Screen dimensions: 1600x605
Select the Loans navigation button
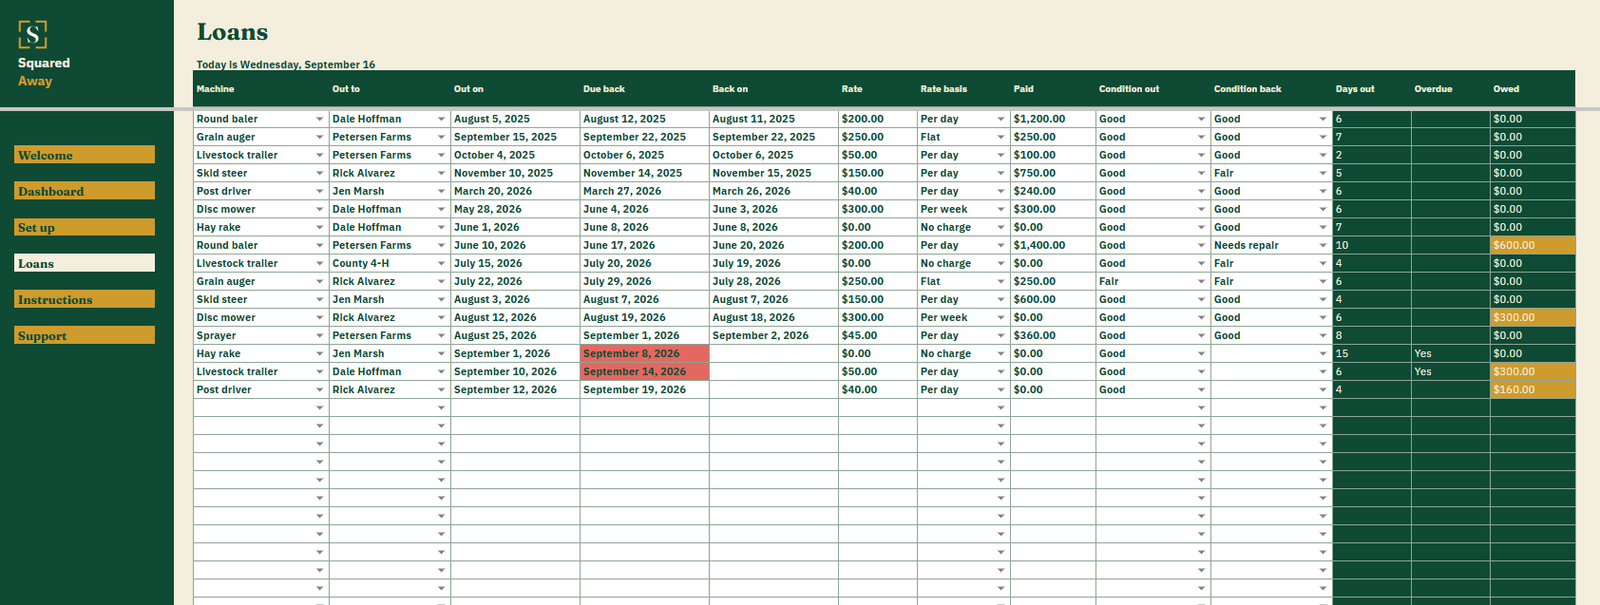tap(84, 263)
